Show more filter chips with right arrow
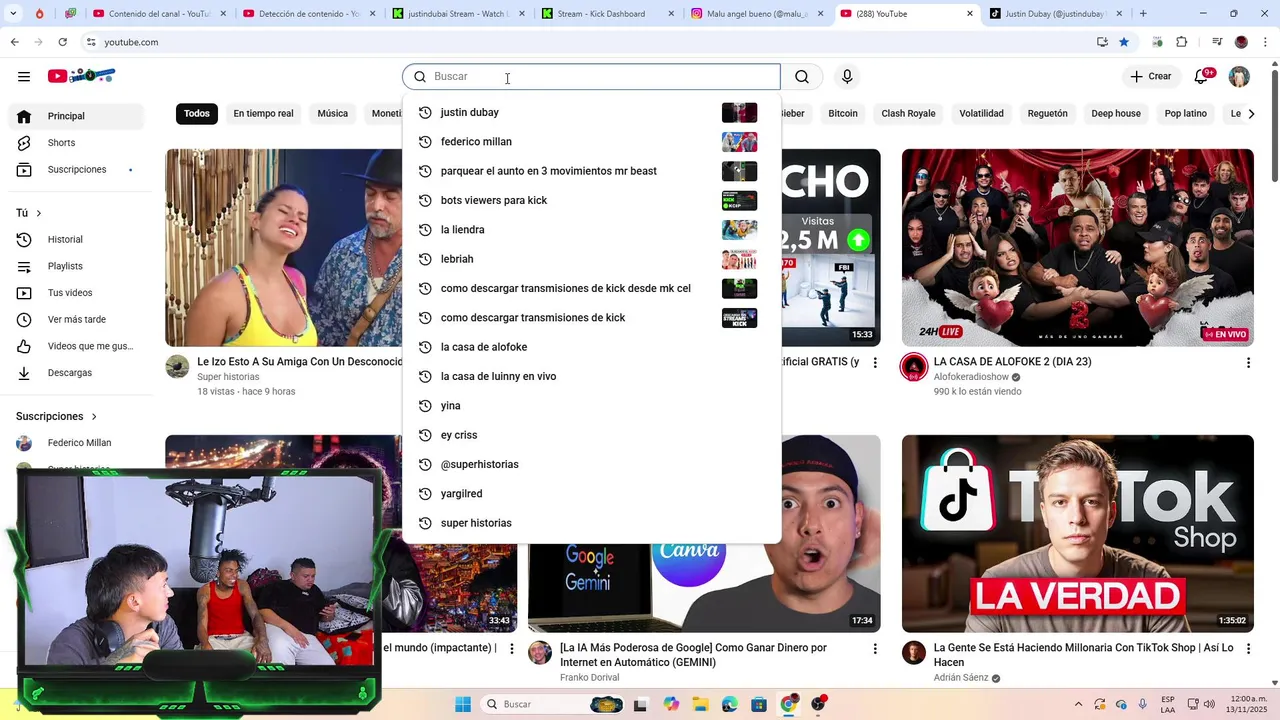This screenshot has width=1280, height=720. (1252, 113)
